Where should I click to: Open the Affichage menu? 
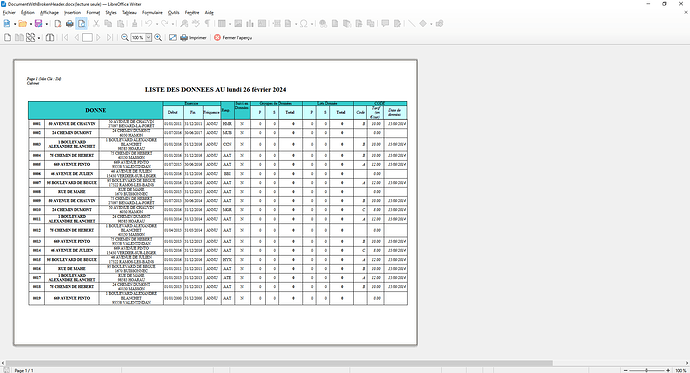pyautogui.click(x=49, y=13)
